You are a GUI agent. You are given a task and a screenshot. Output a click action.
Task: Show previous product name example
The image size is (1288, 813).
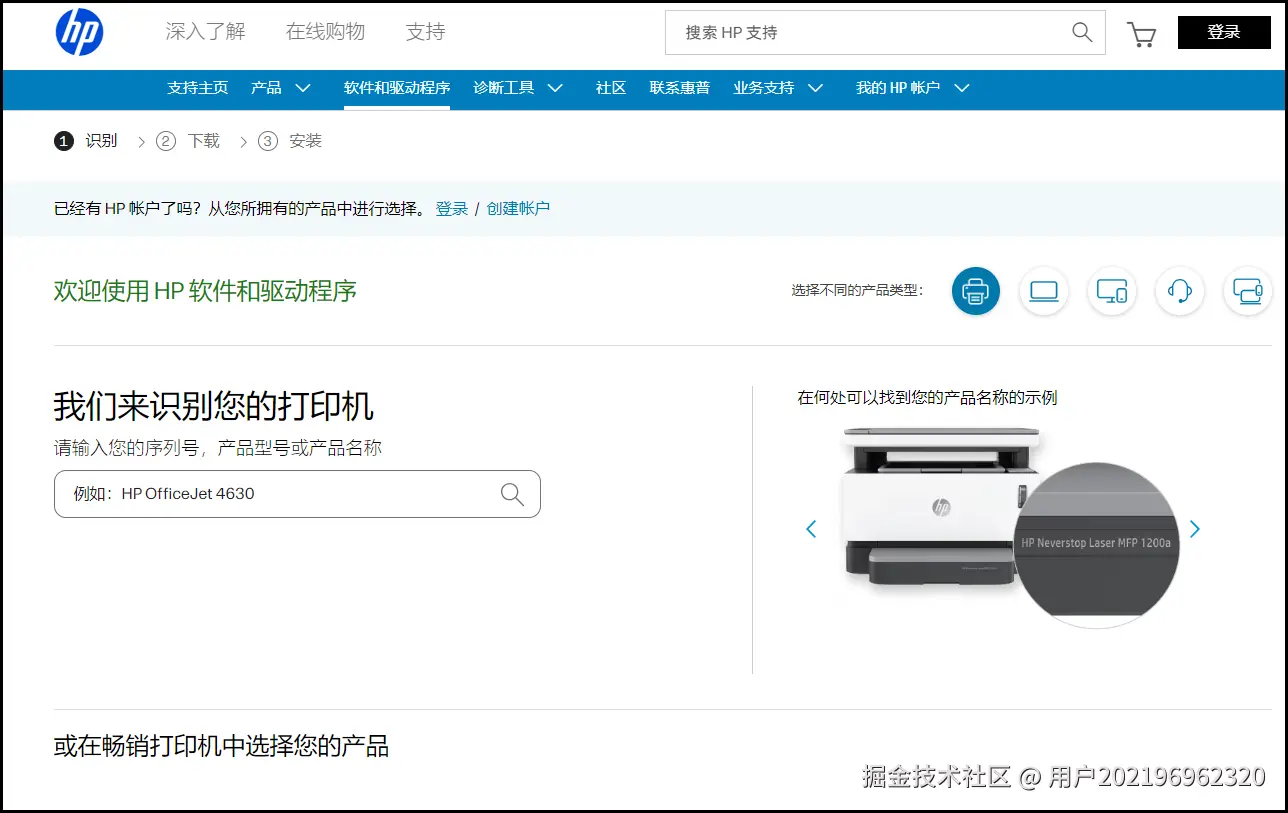(811, 529)
